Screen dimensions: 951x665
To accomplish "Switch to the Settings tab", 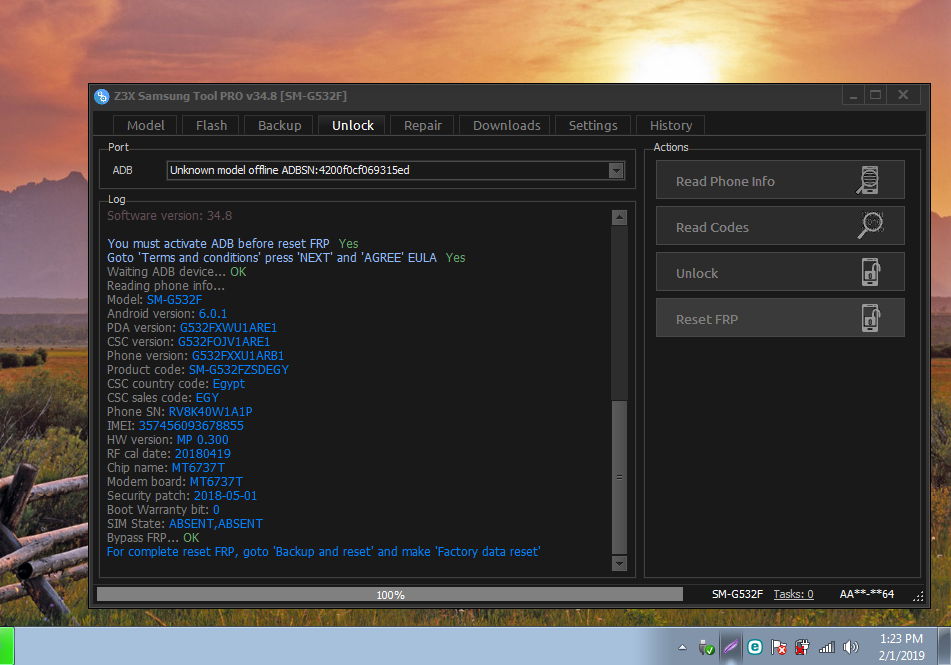I will coord(593,125).
